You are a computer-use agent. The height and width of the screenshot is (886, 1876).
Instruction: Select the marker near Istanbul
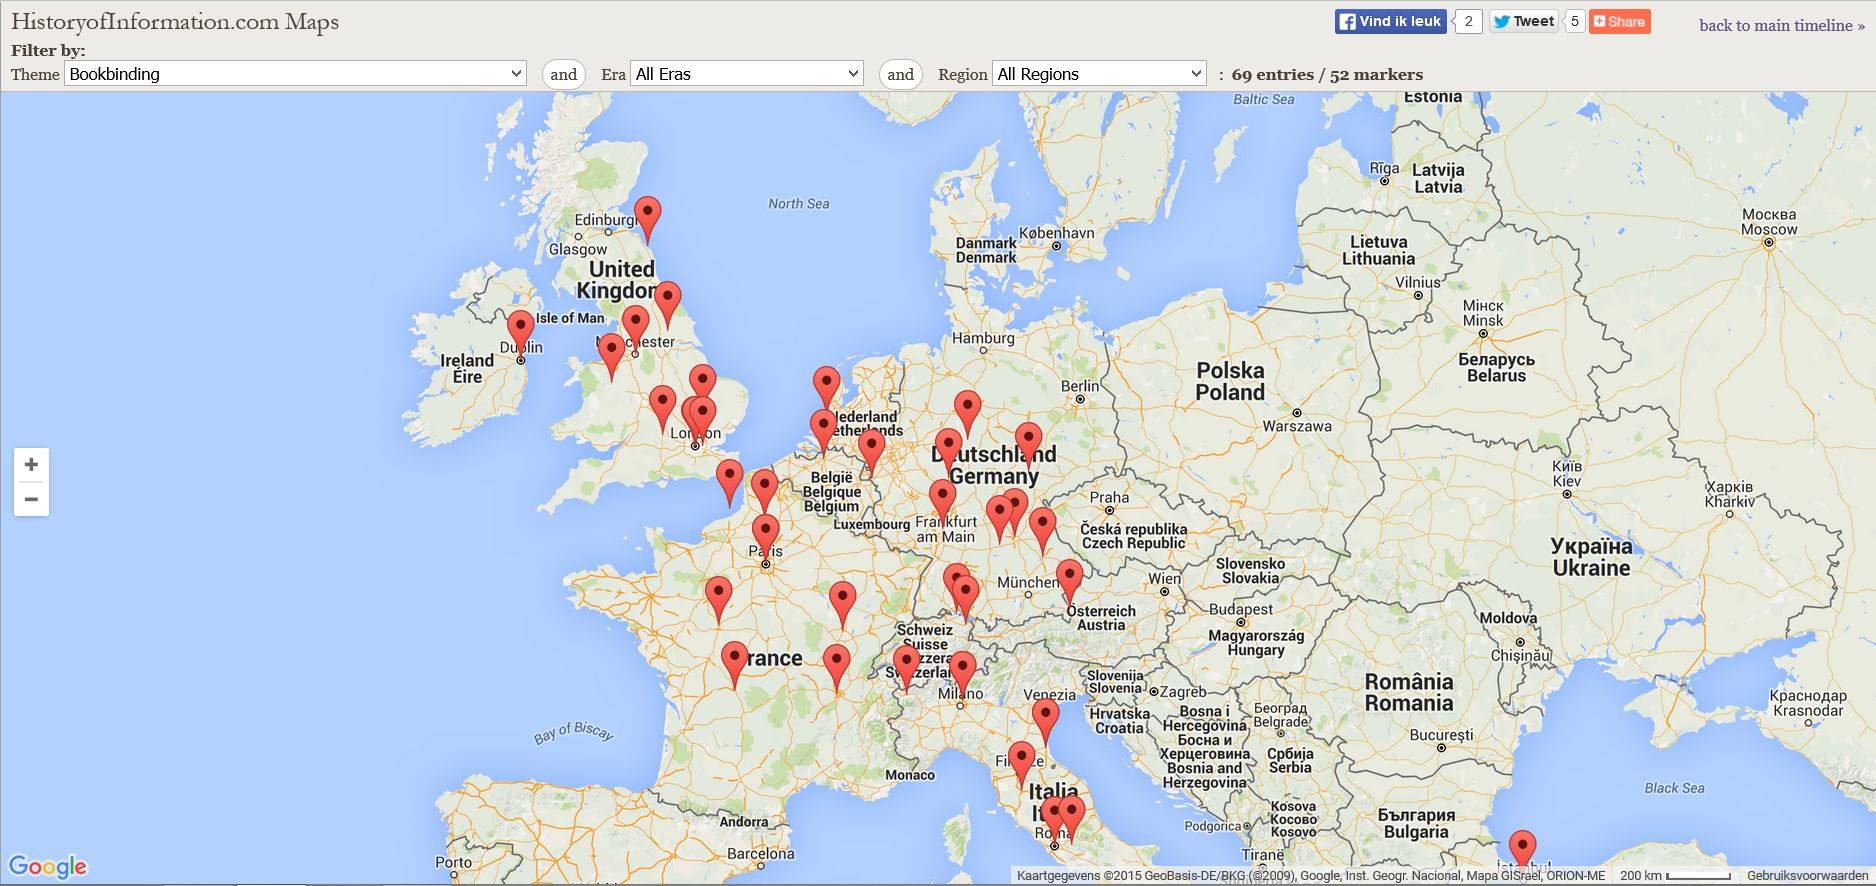tap(1522, 850)
